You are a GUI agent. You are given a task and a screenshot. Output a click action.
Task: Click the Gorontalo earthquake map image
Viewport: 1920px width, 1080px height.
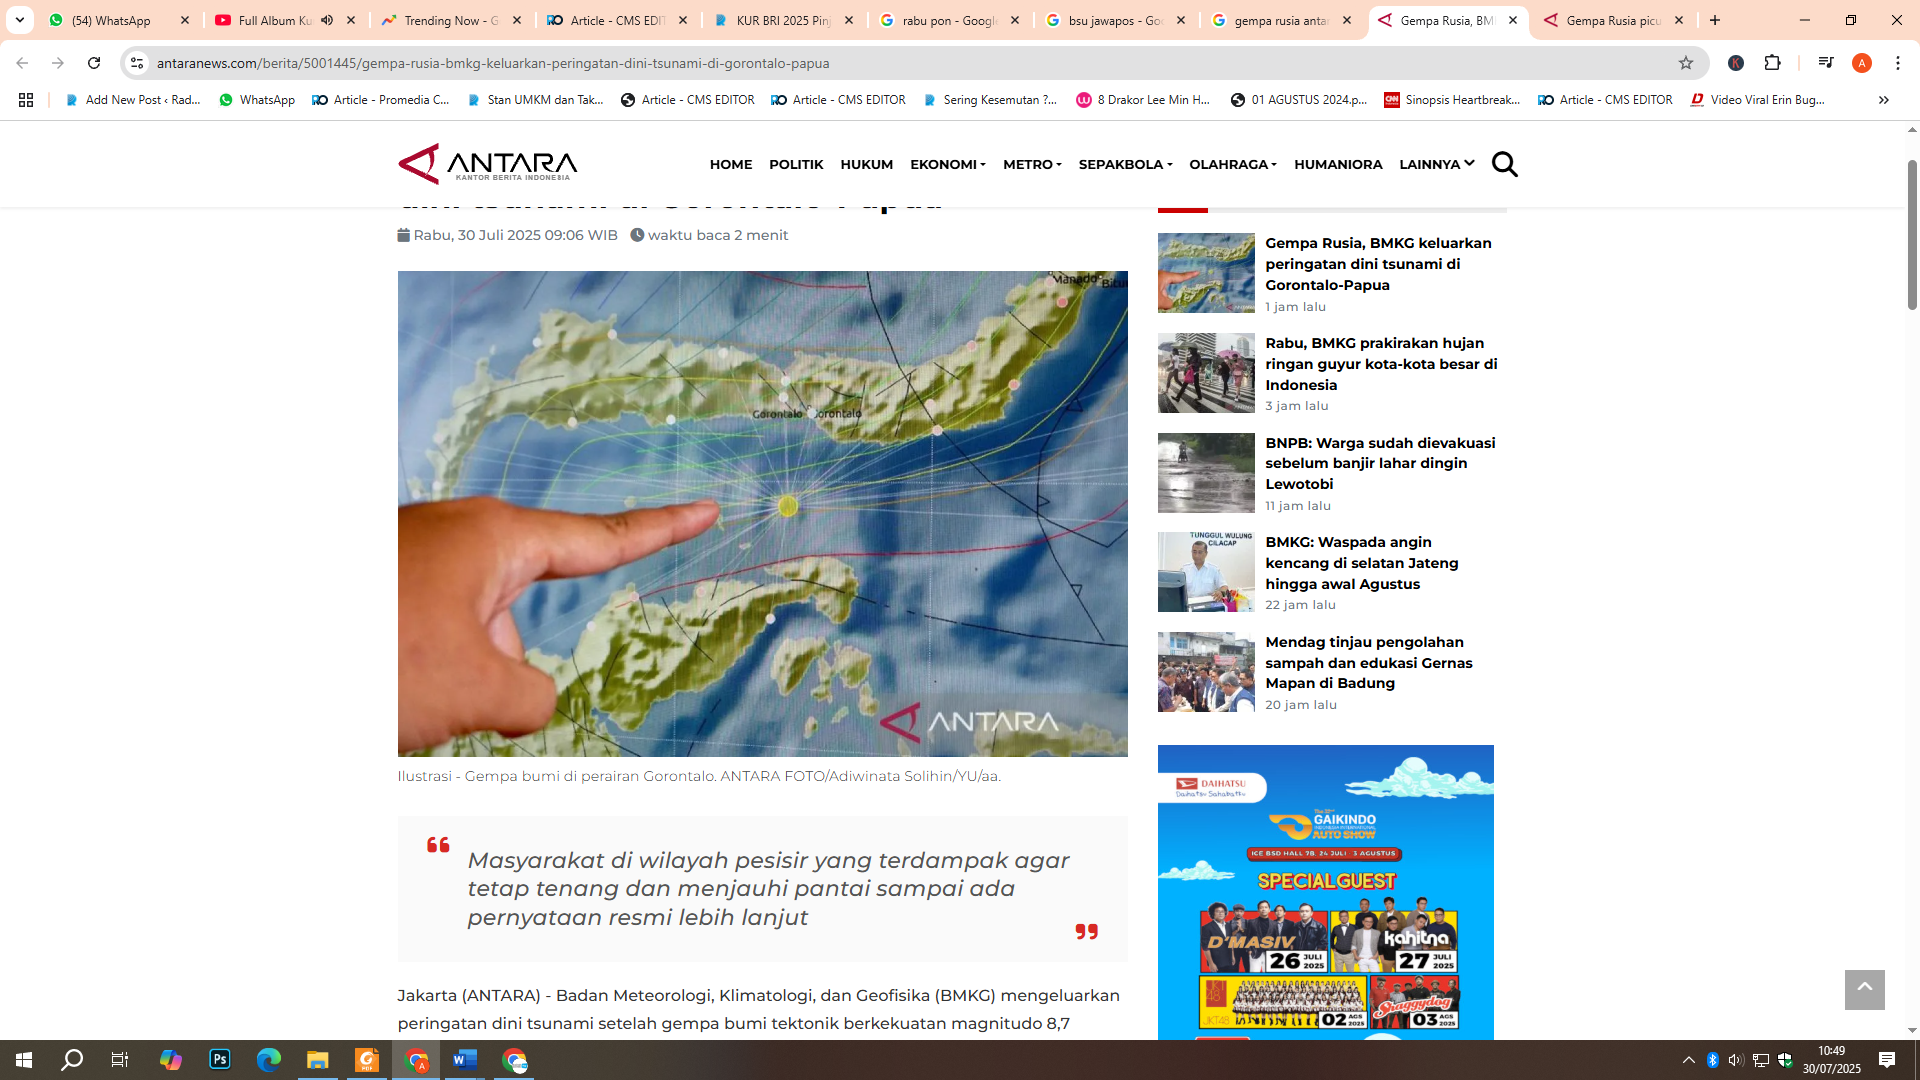coord(762,513)
